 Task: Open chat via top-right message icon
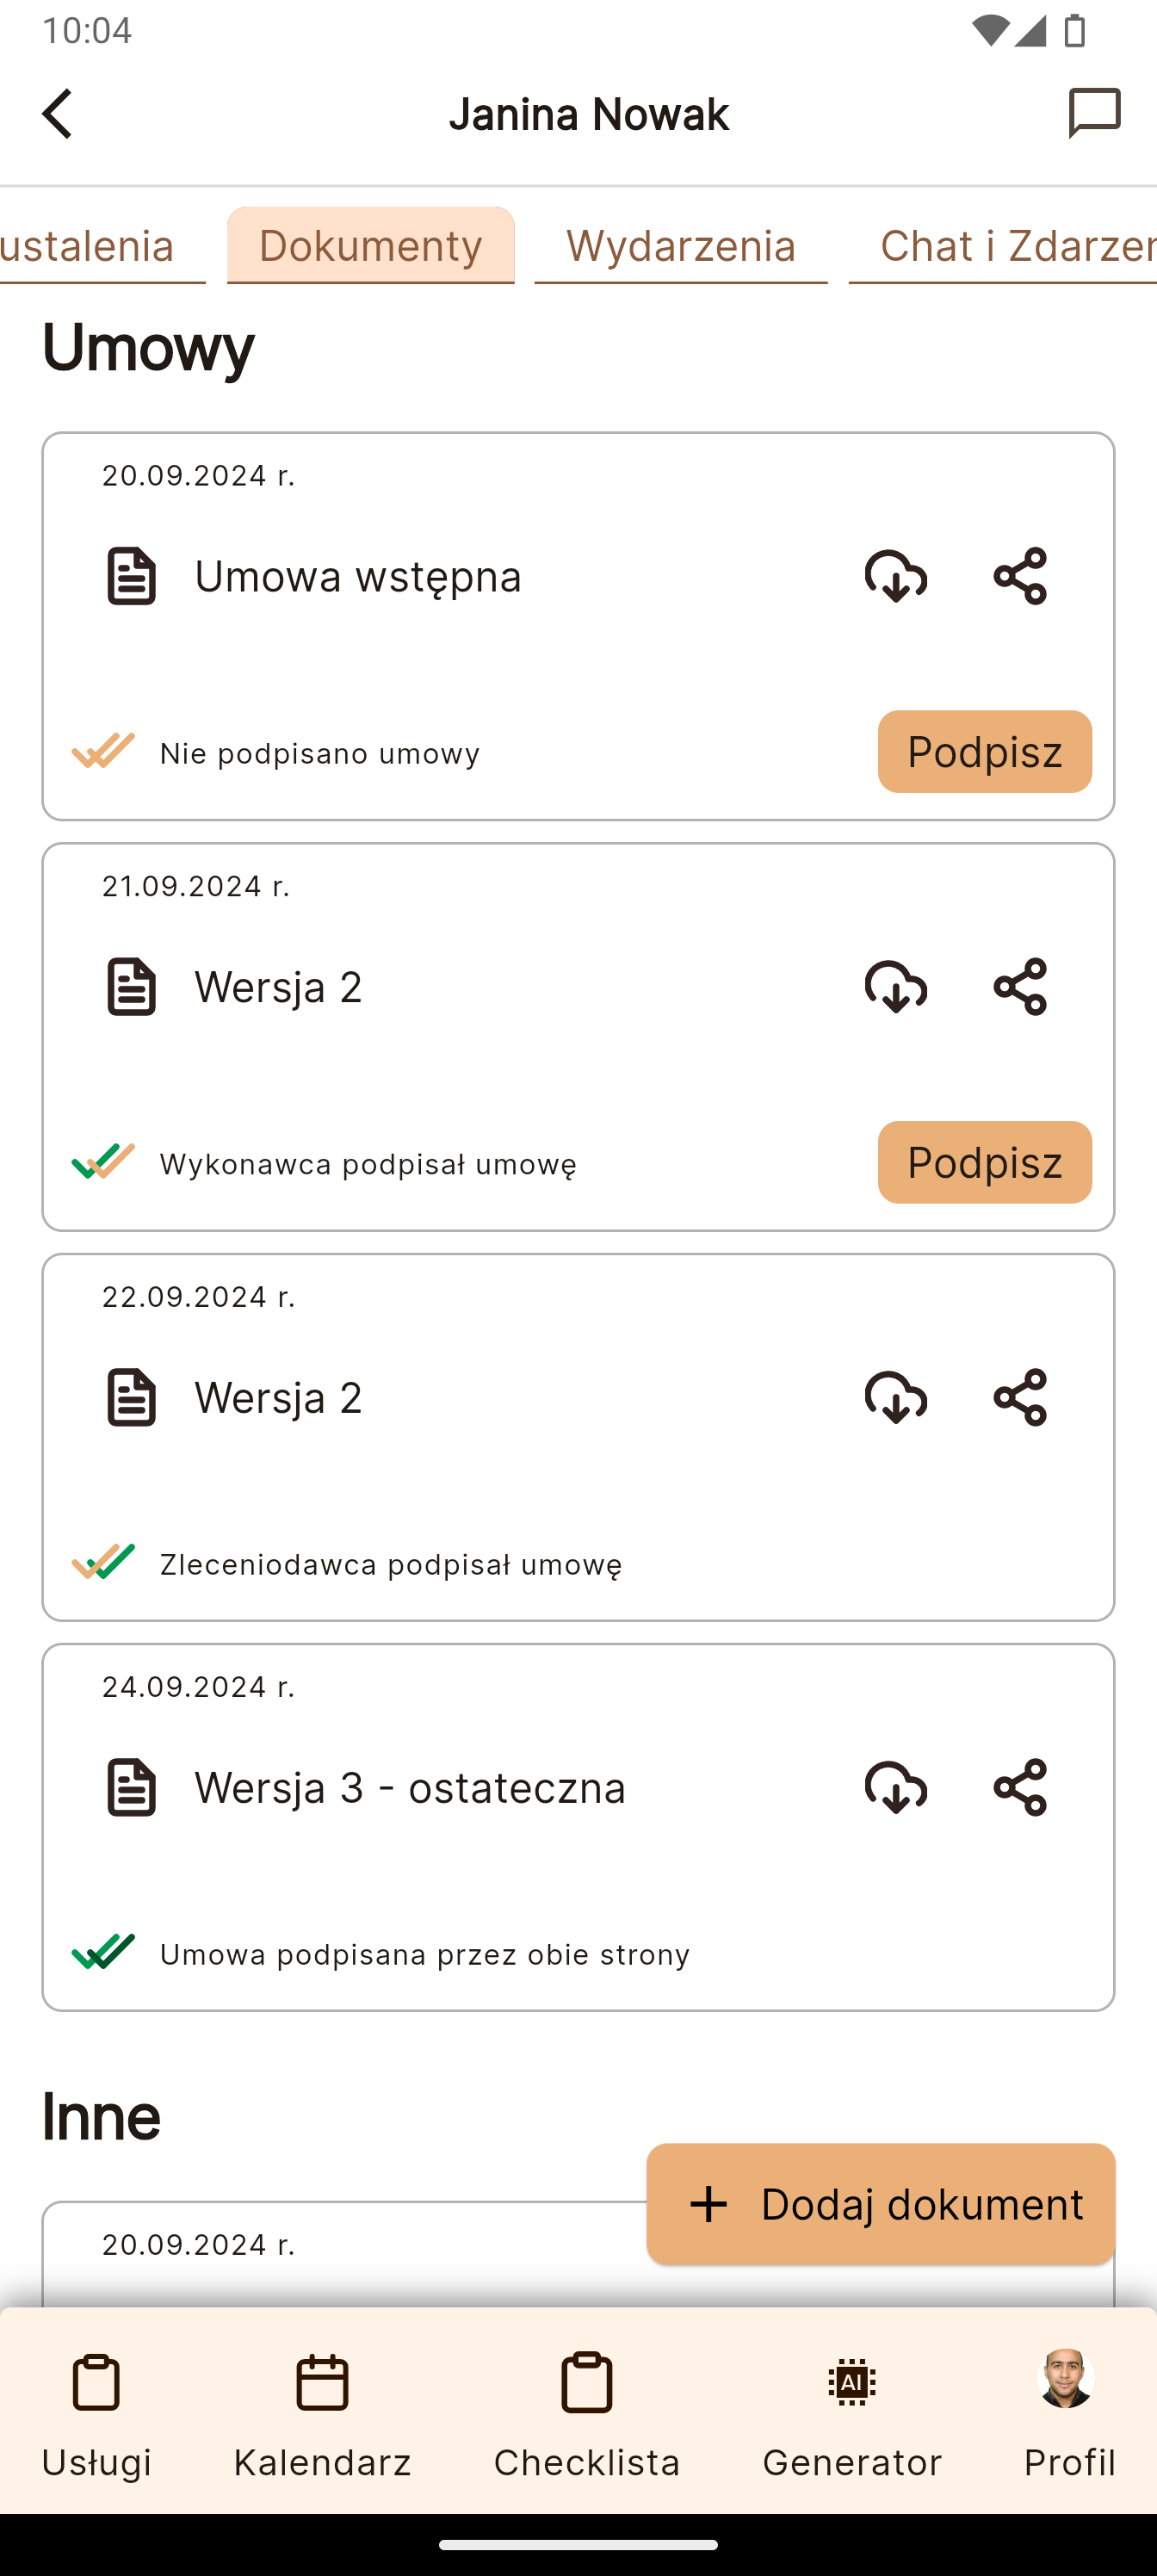click(x=1094, y=113)
